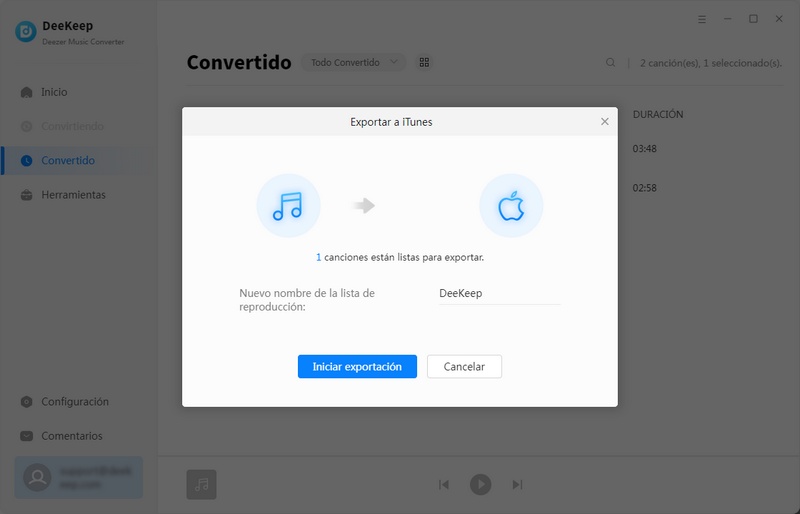Click the Configuración gear icon
This screenshot has width=800, height=514.
click(x=27, y=402)
